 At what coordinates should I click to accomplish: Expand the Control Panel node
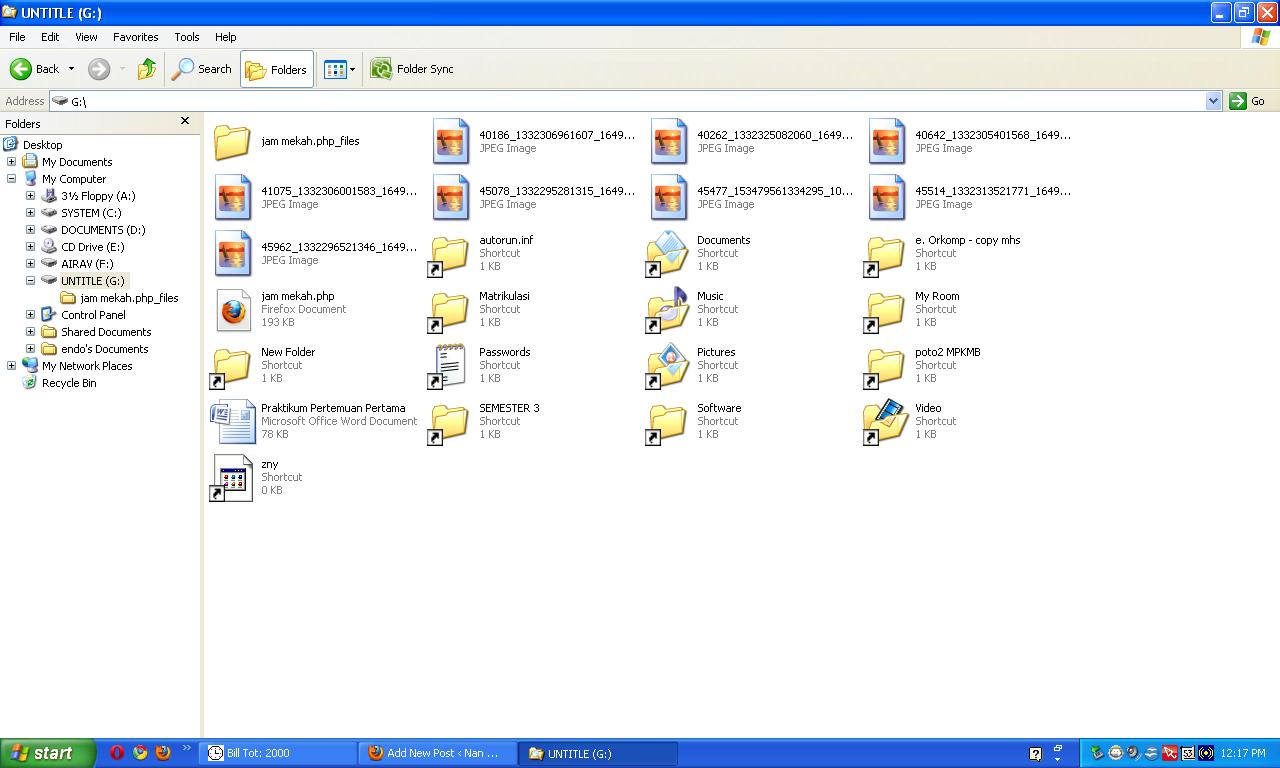click(x=30, y=315)
